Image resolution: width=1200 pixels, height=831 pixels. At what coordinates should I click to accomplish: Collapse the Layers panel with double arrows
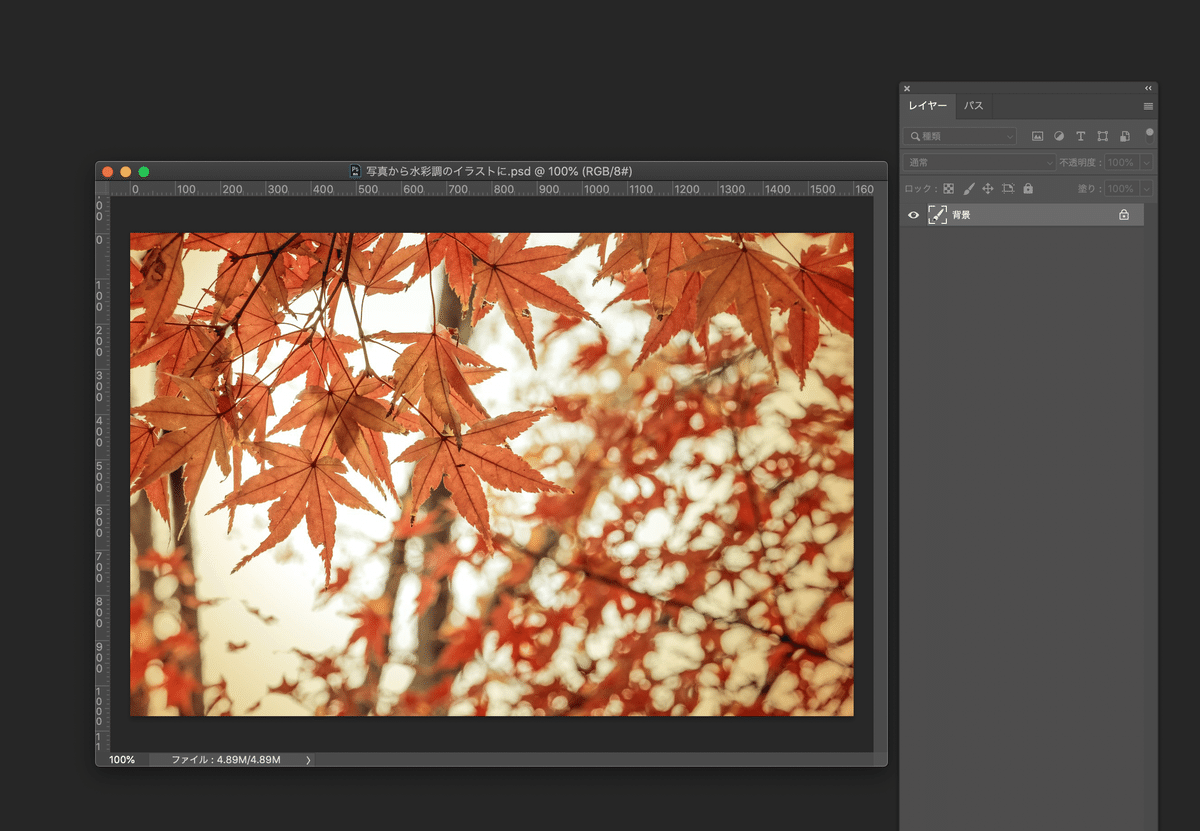click(1148, 88)
